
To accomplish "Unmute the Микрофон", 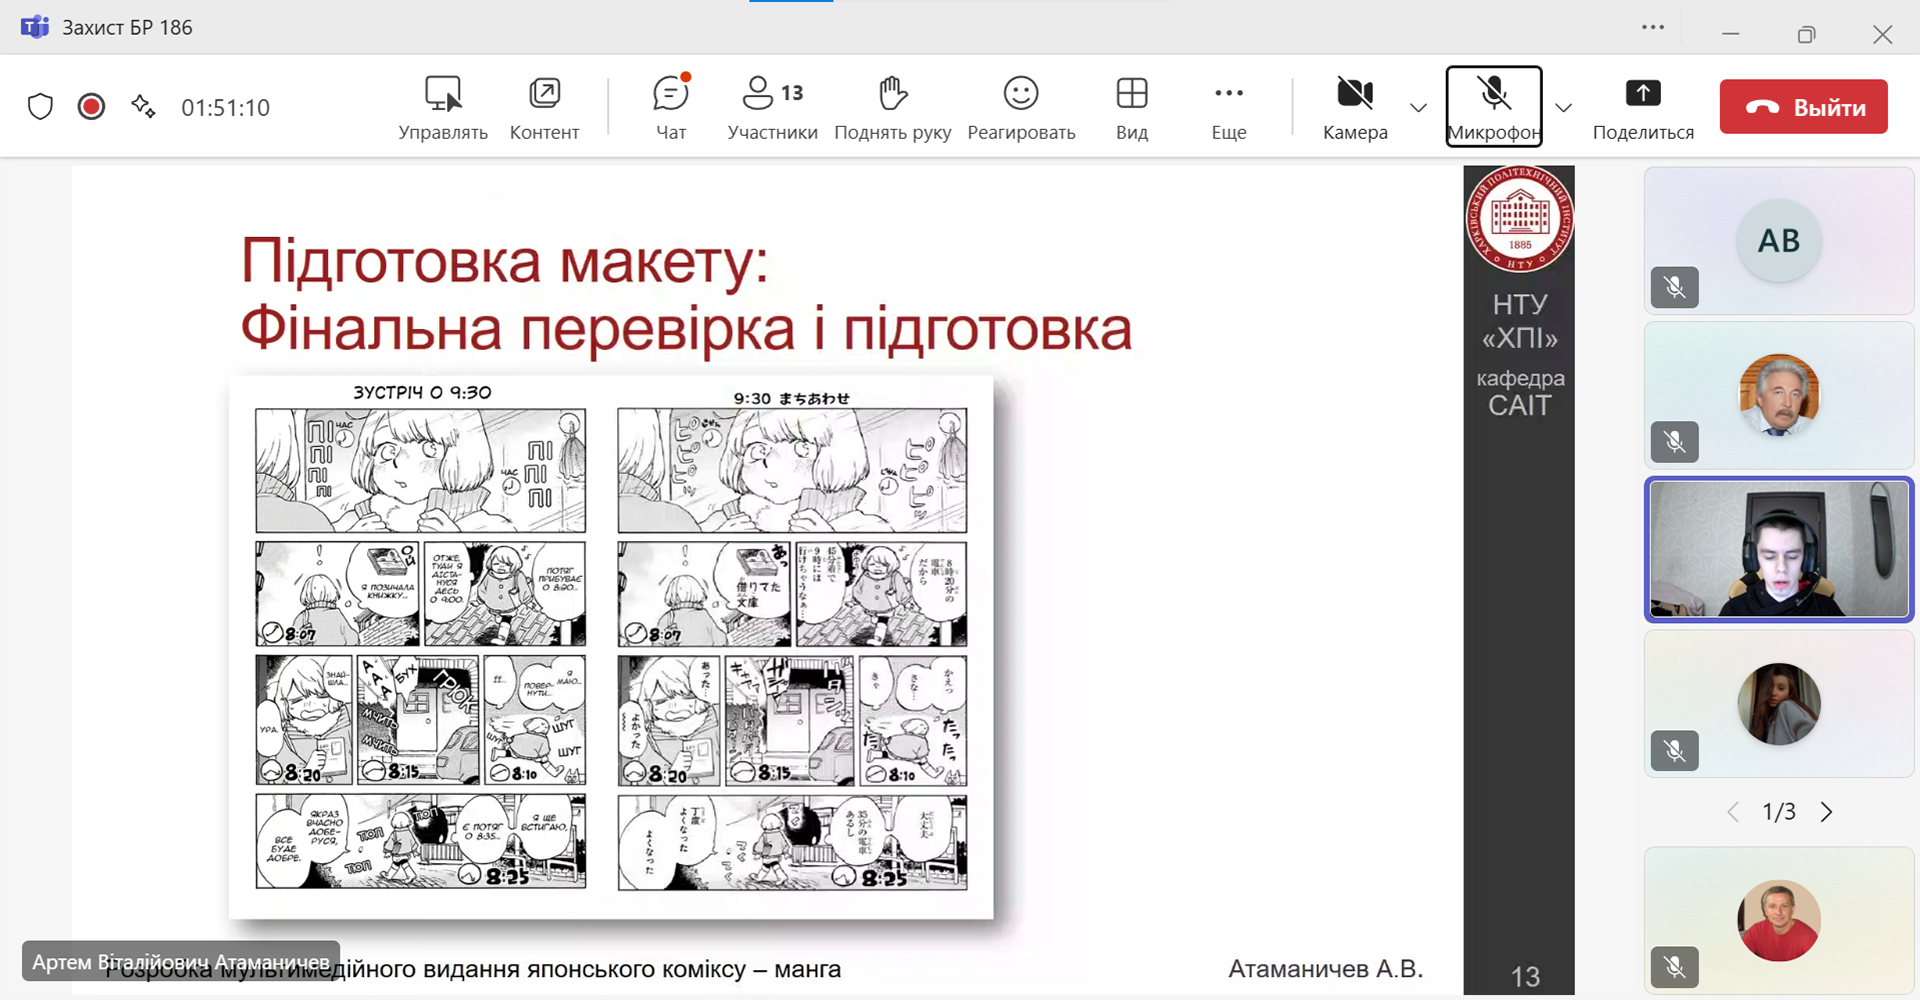I will click(x=1494, y=107).
